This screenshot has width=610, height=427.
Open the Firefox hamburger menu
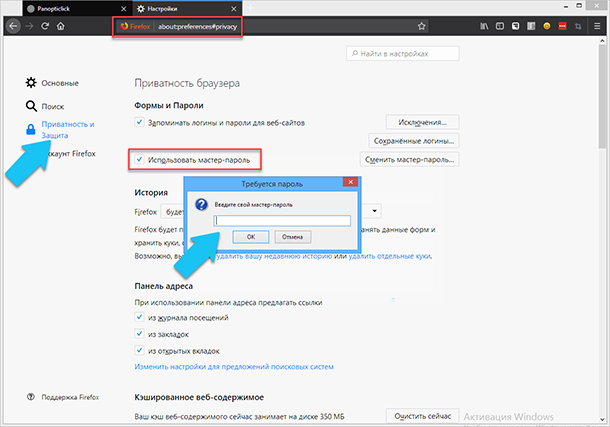(x=597, y=26)
